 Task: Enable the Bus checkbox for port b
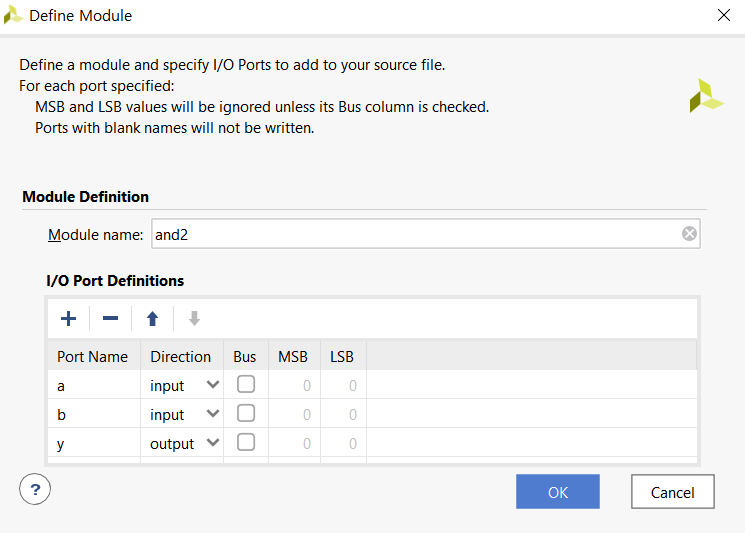click(x=245, y=414)
